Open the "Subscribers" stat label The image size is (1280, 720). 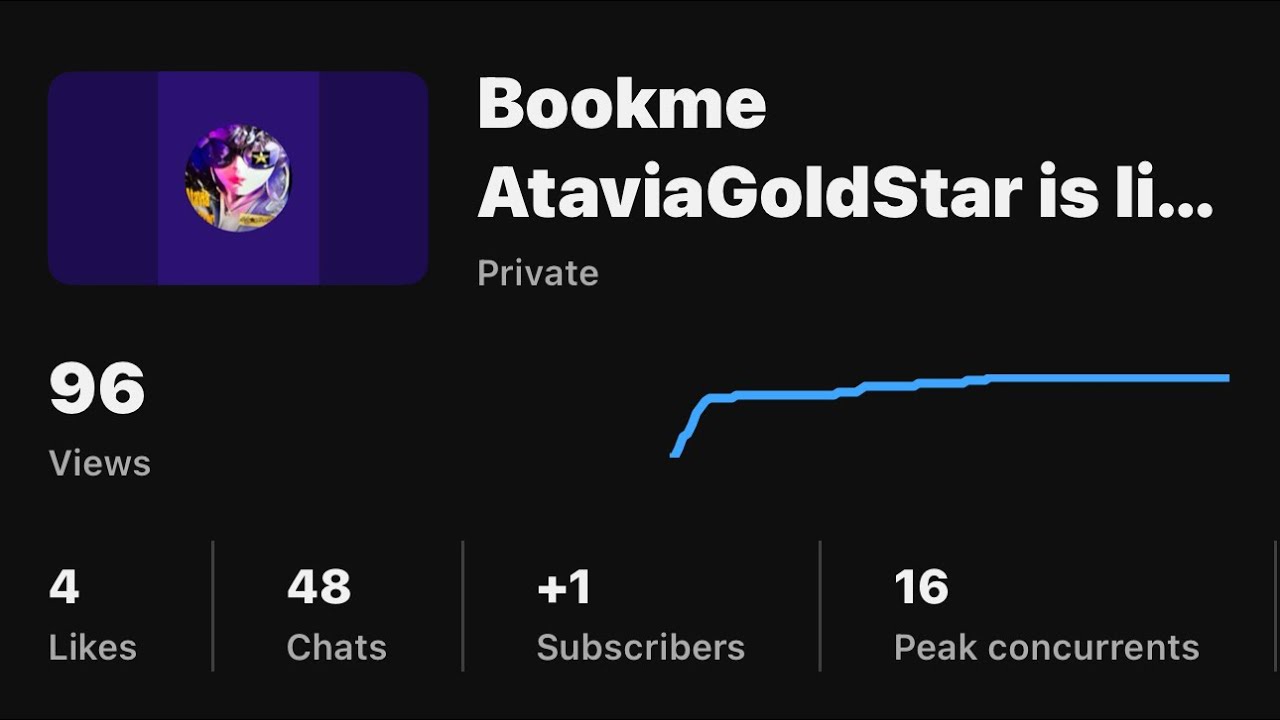tap(641, 648)
